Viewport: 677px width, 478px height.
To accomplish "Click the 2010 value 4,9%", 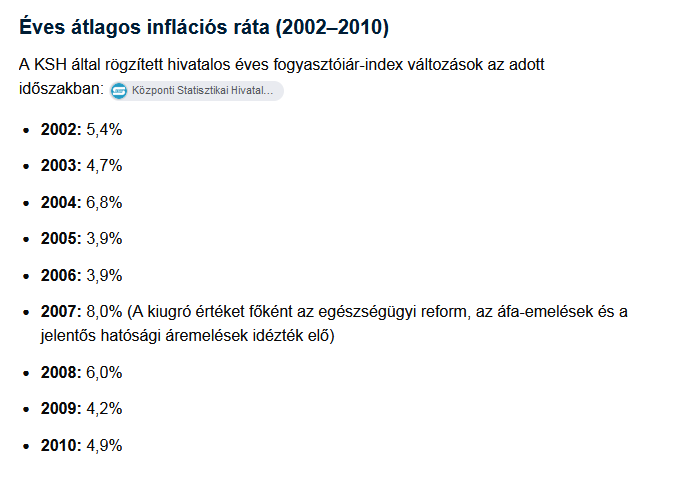I will coord(104,446).
